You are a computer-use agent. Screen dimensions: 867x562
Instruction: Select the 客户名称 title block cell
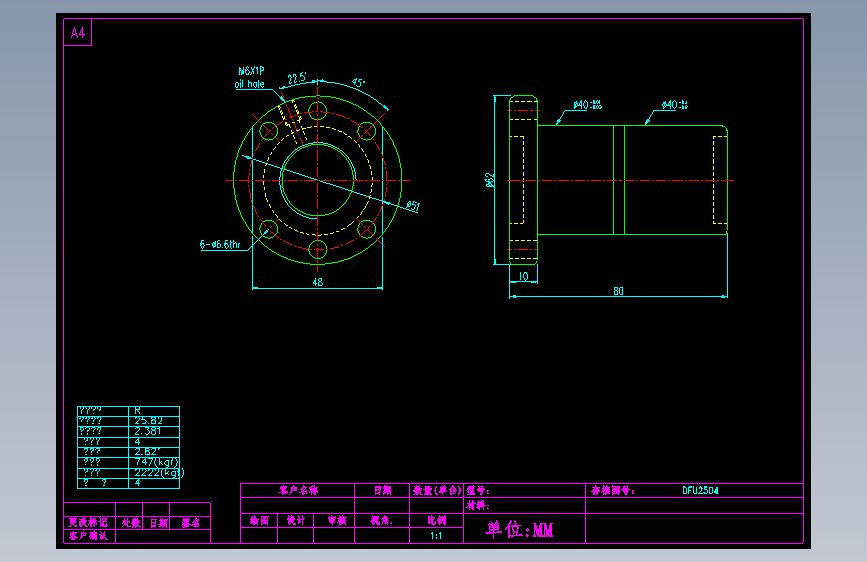[297, 491]
